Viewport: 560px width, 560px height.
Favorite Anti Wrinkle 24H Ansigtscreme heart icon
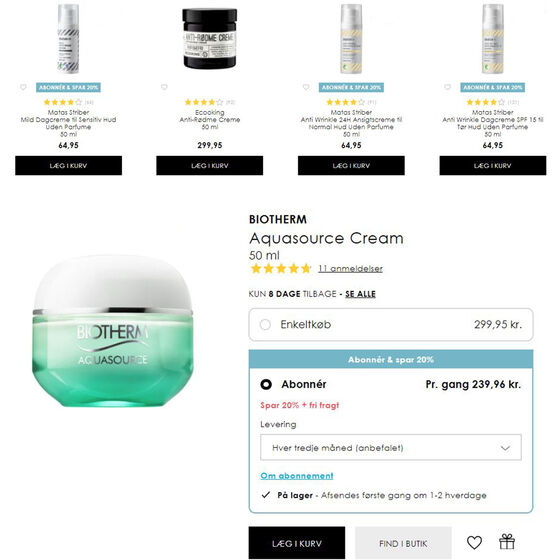[x=306, y=87]
